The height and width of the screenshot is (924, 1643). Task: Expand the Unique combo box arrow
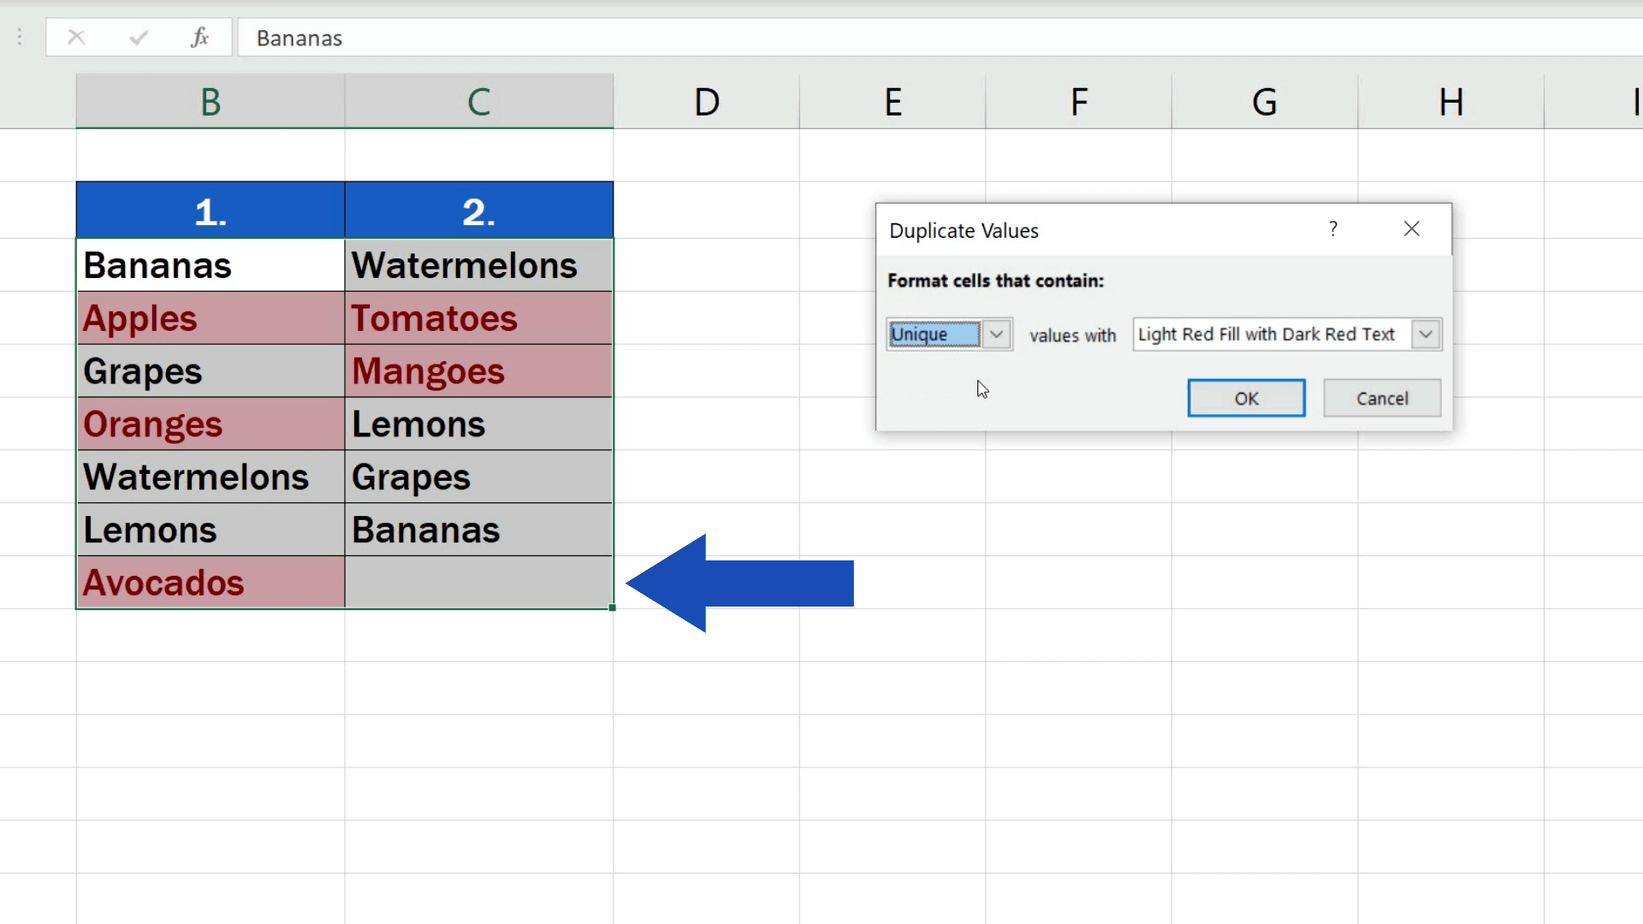996,334
